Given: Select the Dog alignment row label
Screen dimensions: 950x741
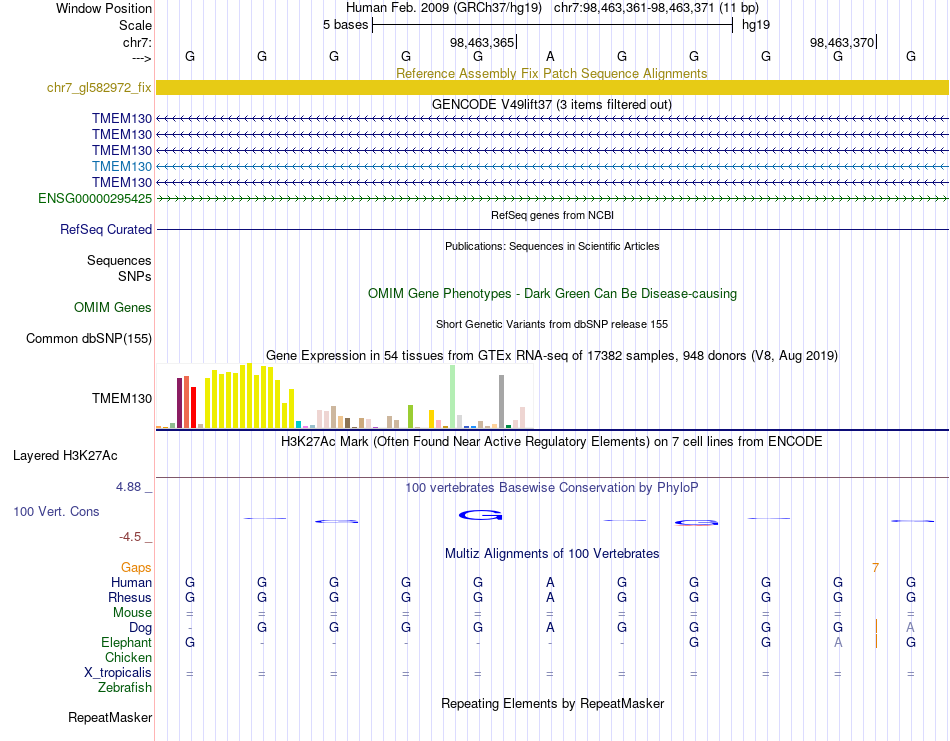Looking at the screenshot, I should [x=140, y=628].
